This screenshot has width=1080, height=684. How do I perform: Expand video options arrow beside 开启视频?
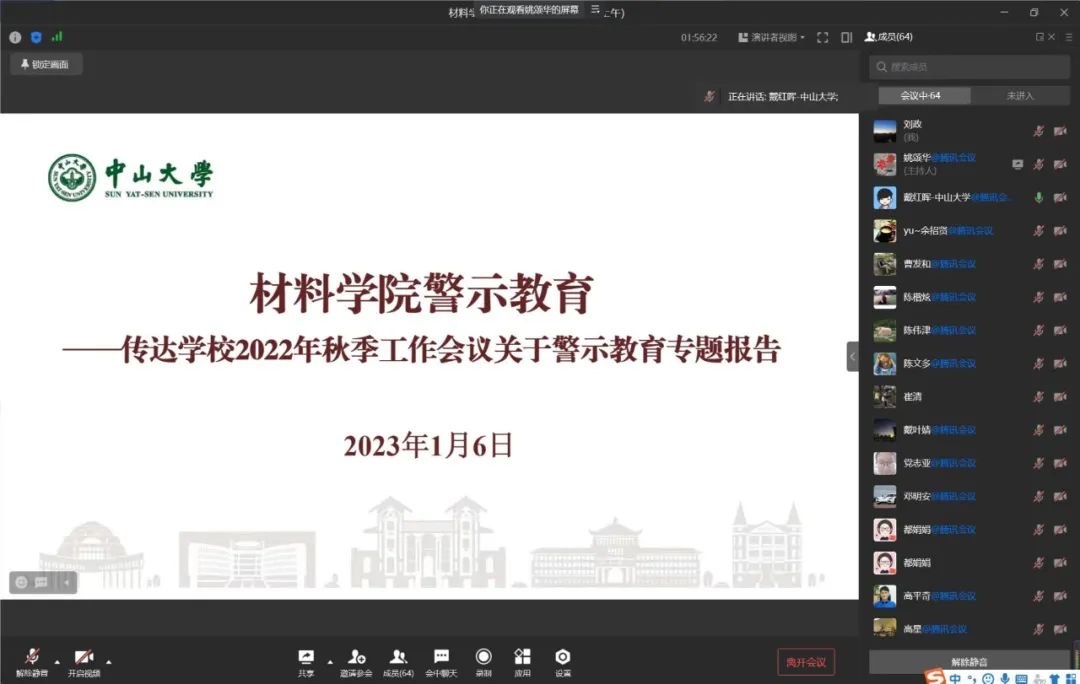click(108, 661)
